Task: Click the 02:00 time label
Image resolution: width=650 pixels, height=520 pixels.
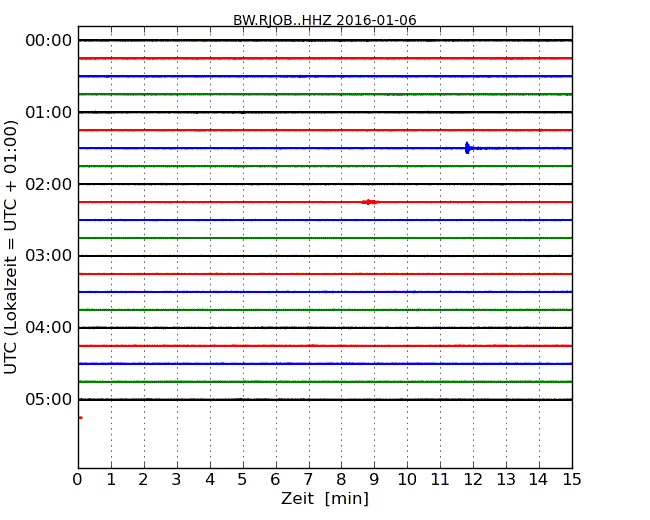Action: (49, 184)
